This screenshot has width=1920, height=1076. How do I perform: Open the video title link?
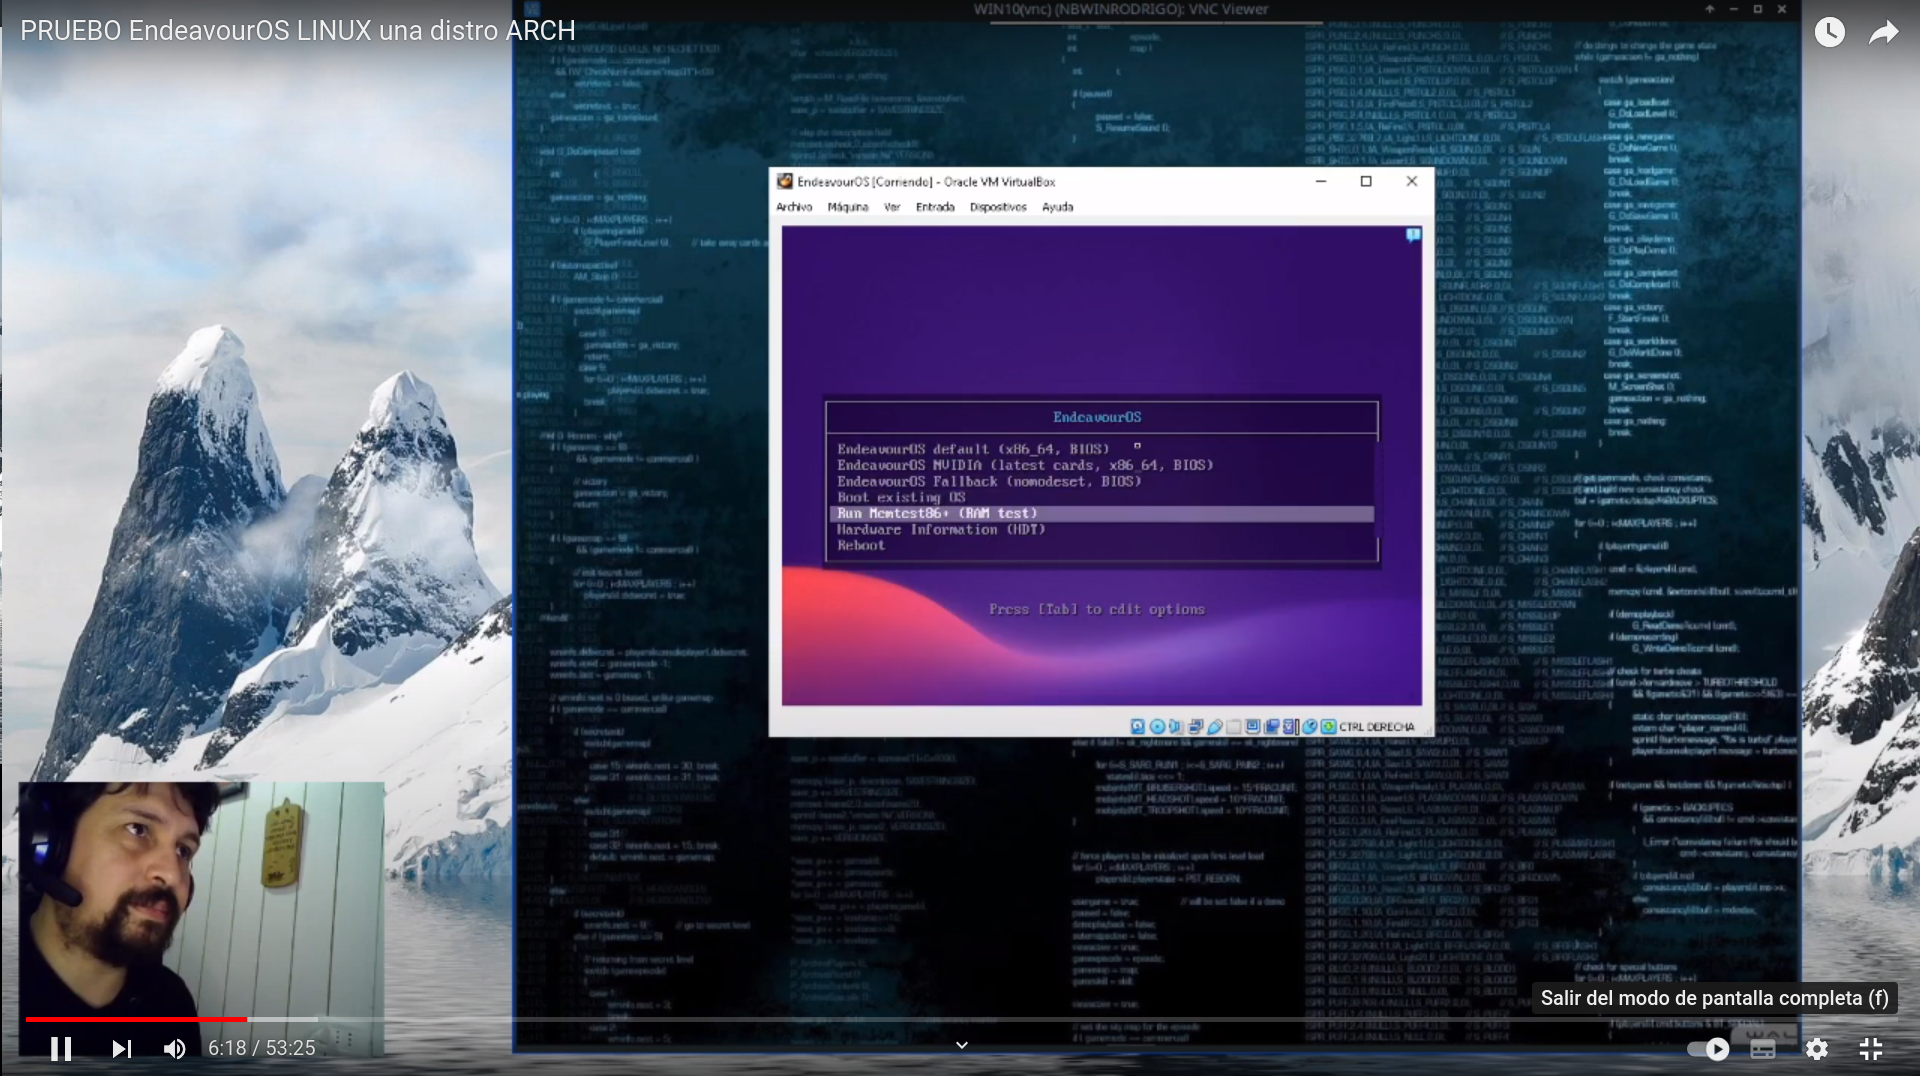(x=298, y=31)
